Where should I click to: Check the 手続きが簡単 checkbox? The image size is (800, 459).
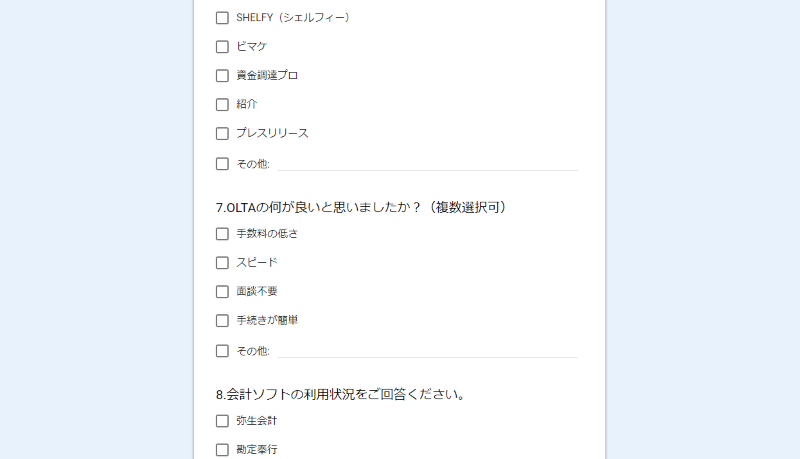point(222,320)
